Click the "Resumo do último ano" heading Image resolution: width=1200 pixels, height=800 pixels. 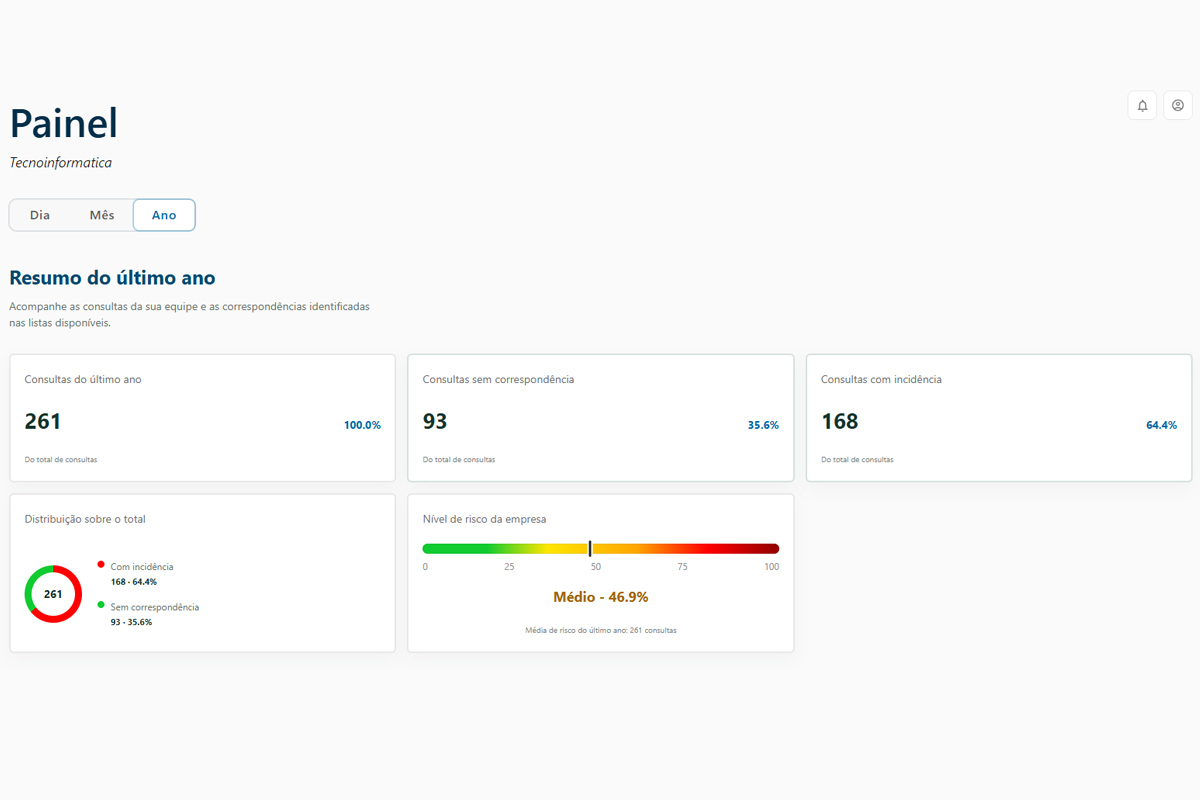pos(112,278)
